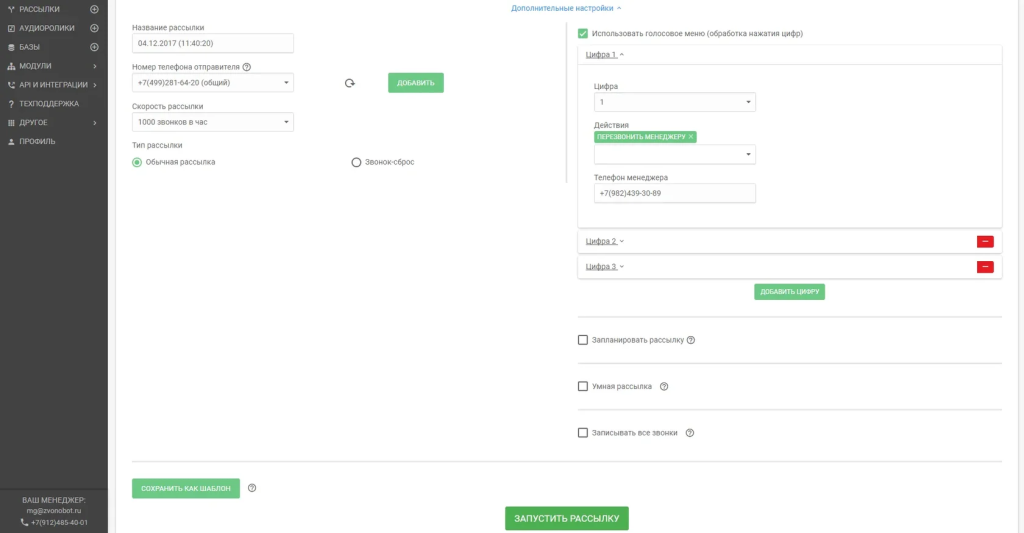Open the Цифра digit dropdown
The image size is (1024, 533).
click(x=675, y=102)
